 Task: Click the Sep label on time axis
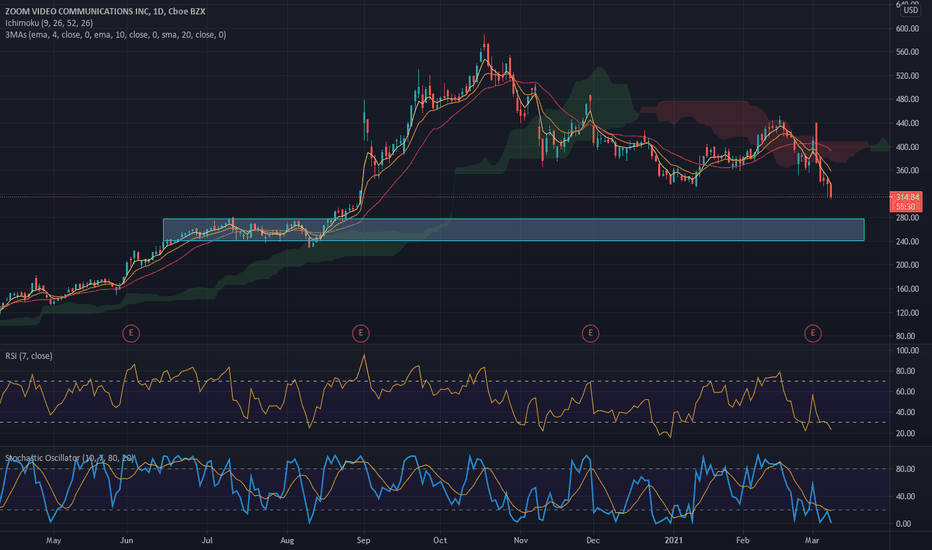(363, 540)
